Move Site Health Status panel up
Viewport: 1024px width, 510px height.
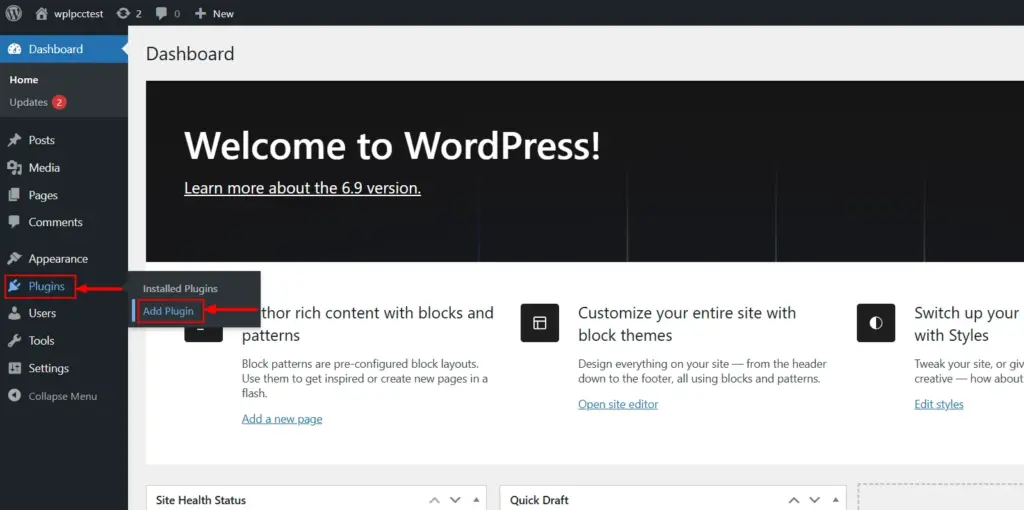pos(434,500)
